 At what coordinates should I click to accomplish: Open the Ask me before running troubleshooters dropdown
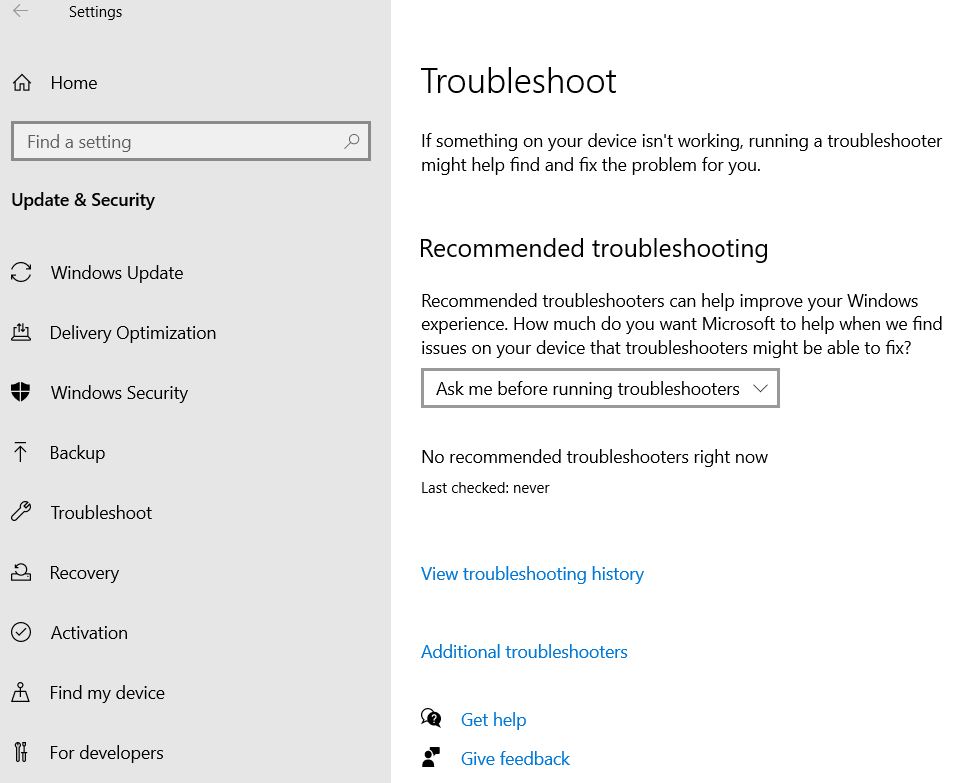tap(600, 388)
